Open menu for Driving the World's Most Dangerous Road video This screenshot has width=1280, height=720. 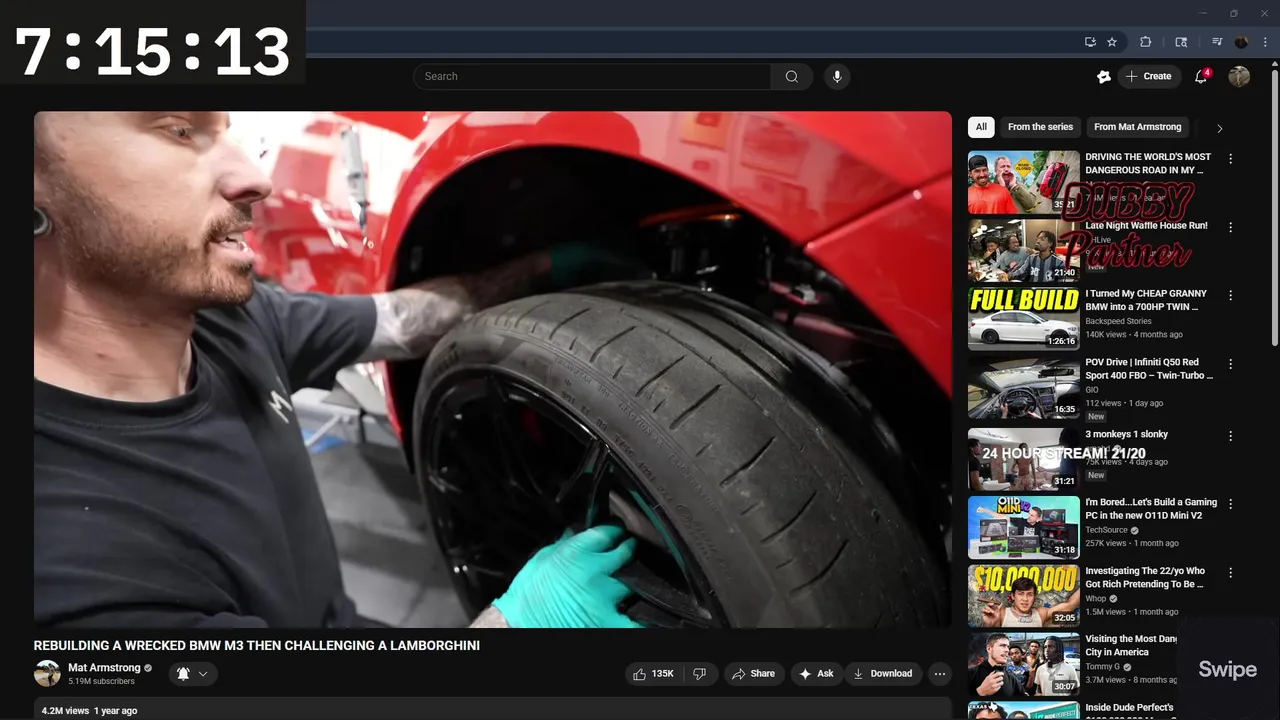pyautogui.click(x=1230, y=159)
